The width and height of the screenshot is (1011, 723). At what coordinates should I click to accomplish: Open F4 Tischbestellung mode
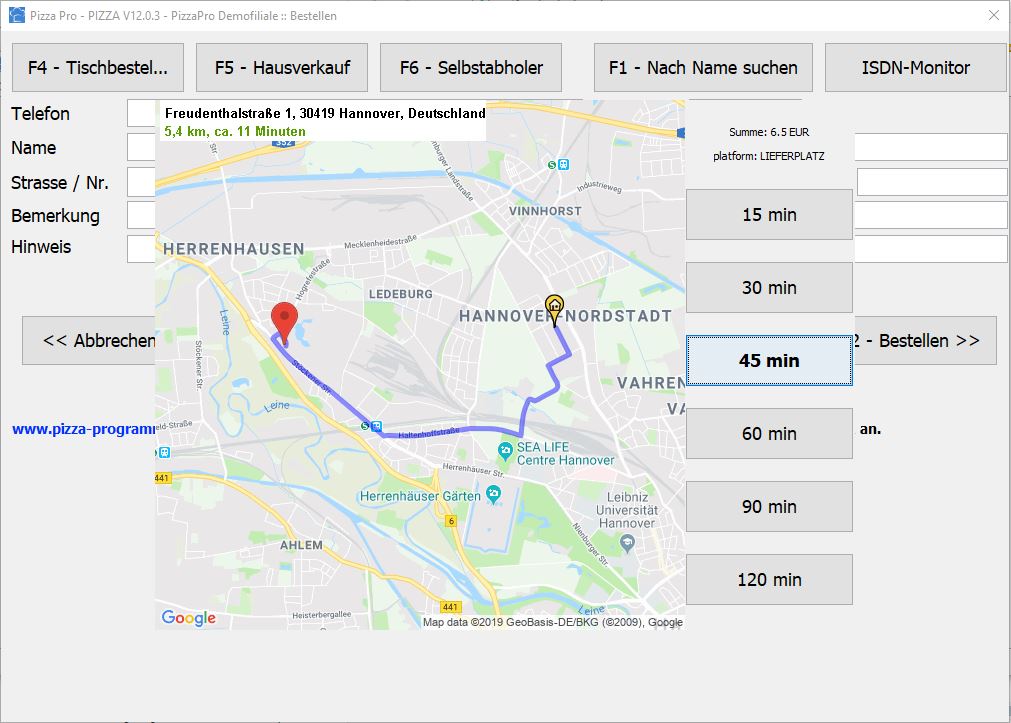click(x=98, y=68)
